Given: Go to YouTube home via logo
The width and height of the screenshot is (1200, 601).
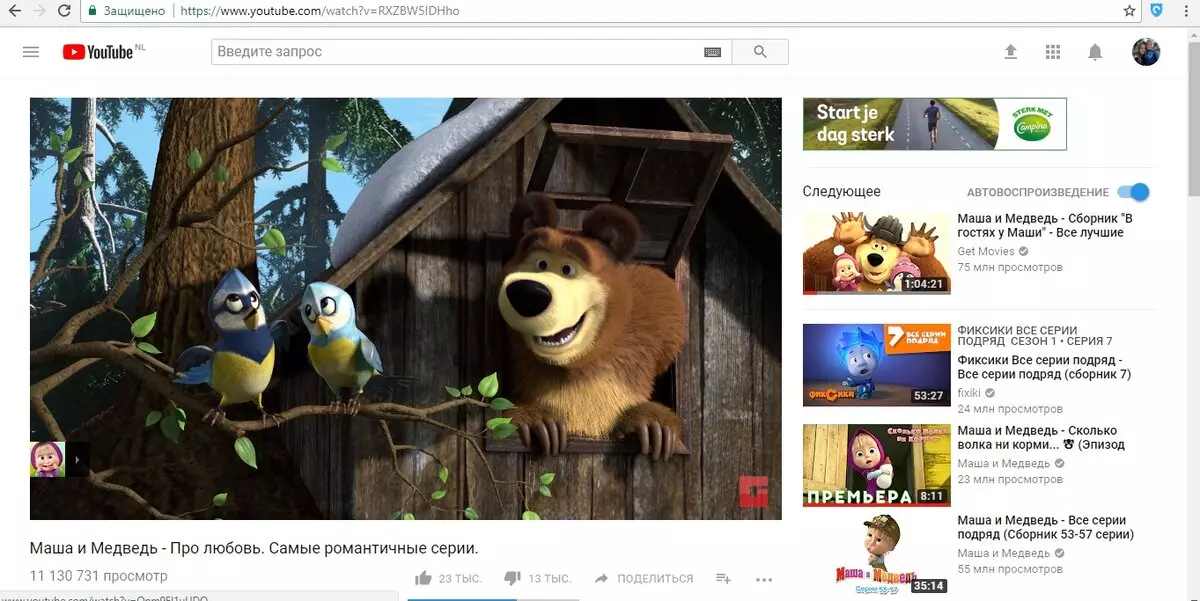Looking at the screenshot, I should coord(97,52).
